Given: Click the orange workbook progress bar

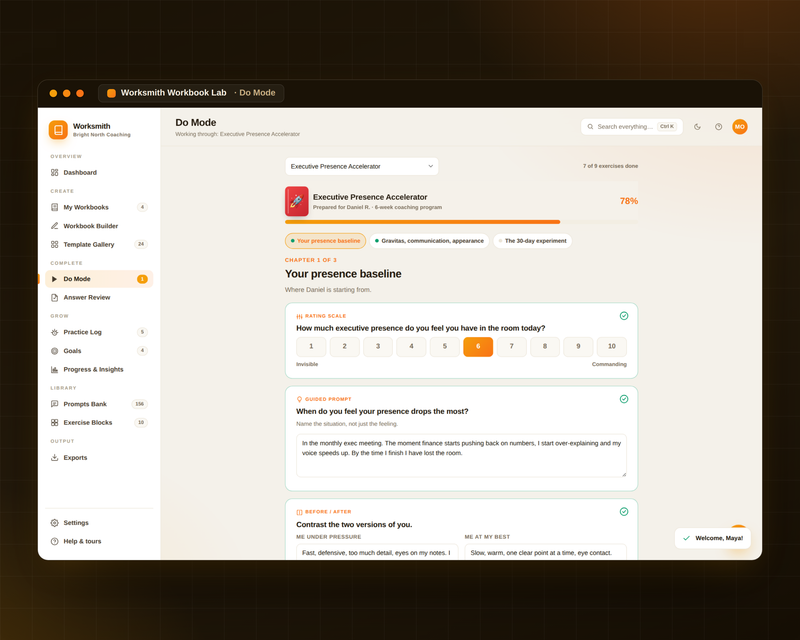Looking at the screenshot, I should click(422, 222).
